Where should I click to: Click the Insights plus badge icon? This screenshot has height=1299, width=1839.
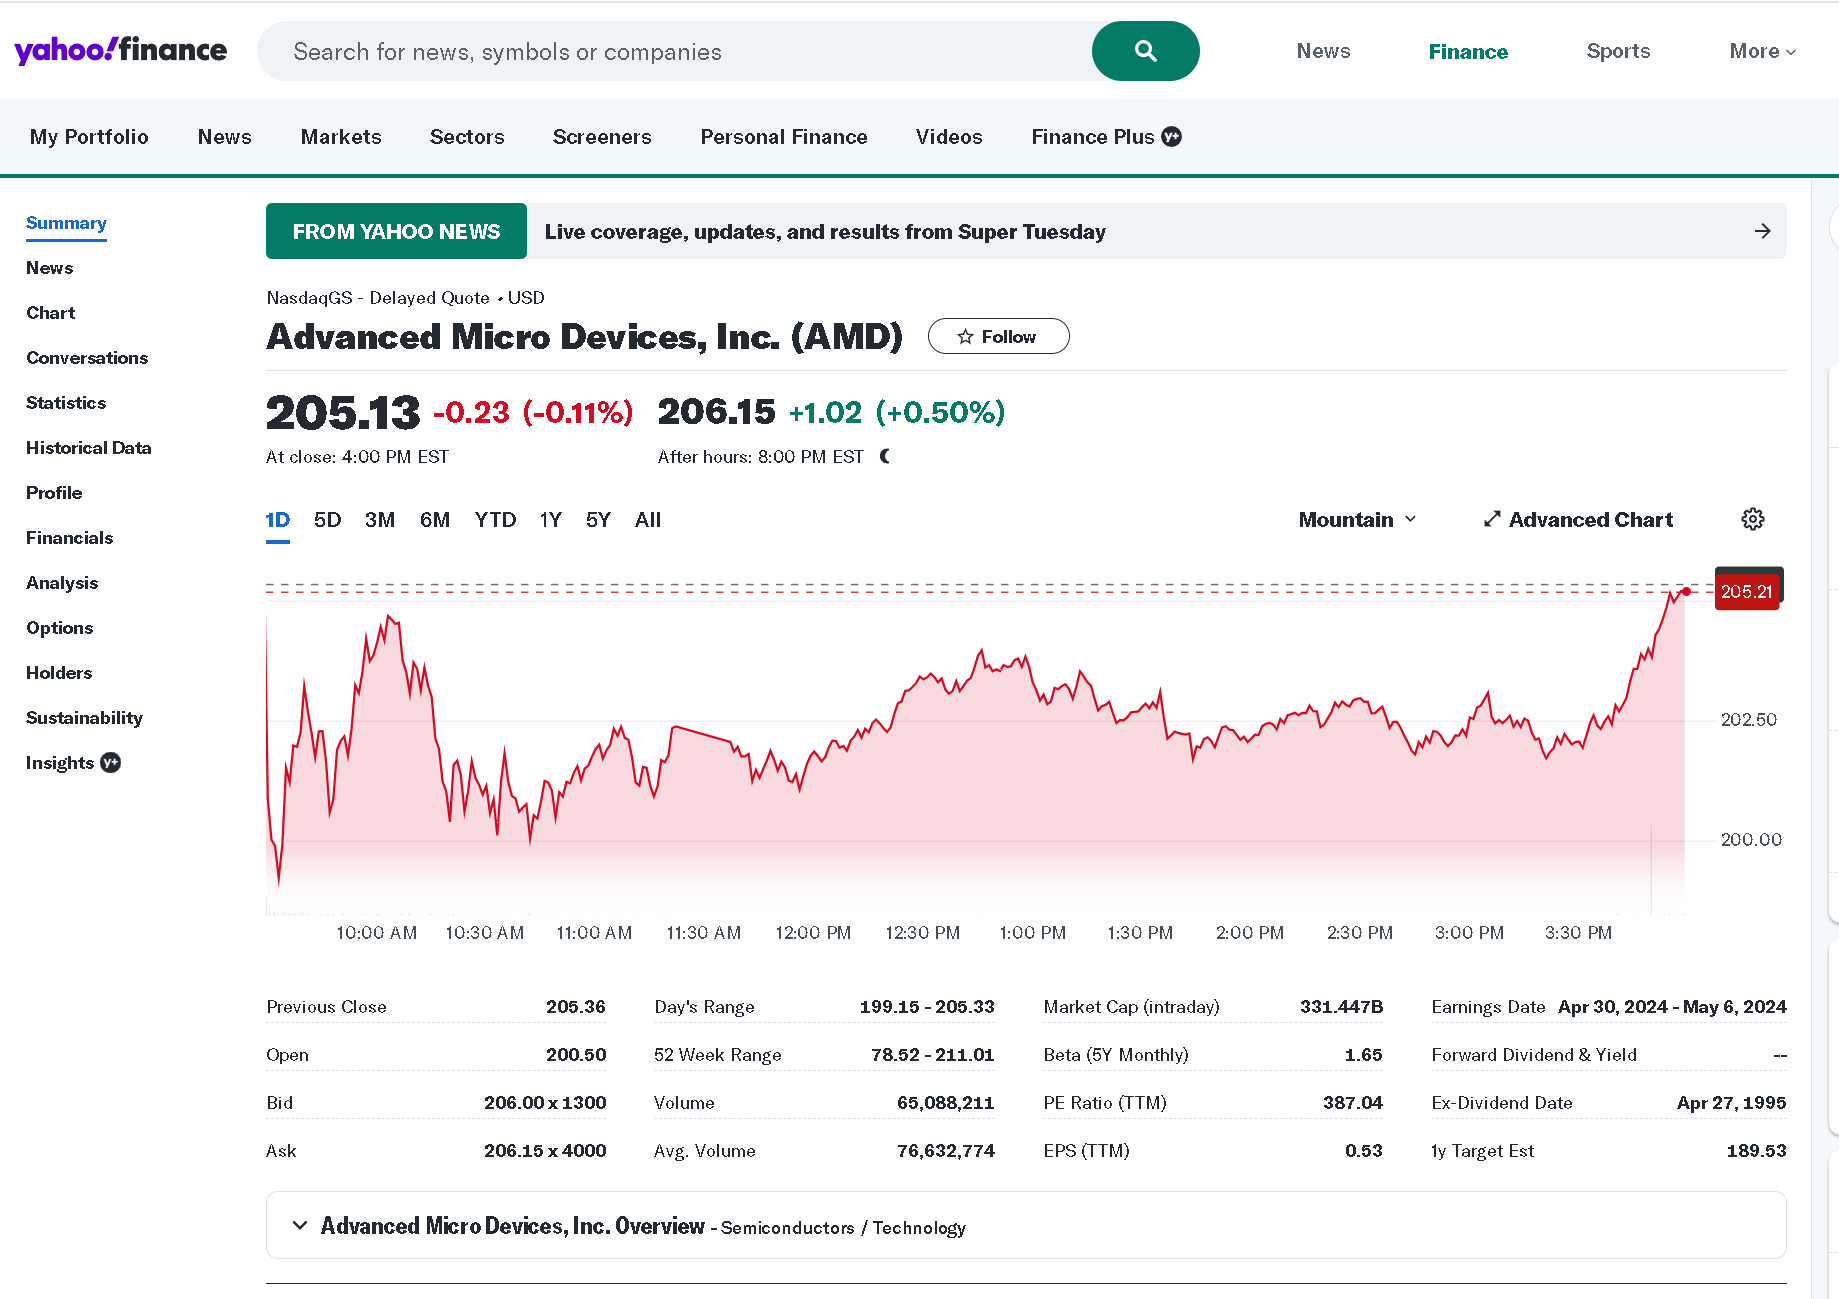111,763
